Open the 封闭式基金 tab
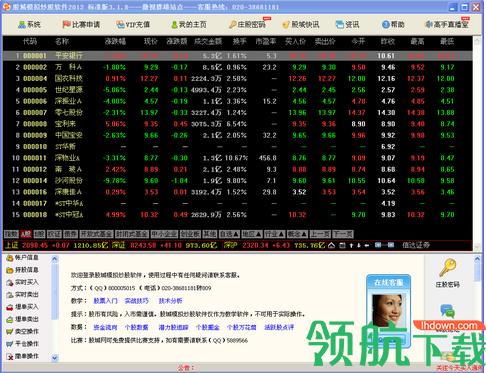 [132, 234]
